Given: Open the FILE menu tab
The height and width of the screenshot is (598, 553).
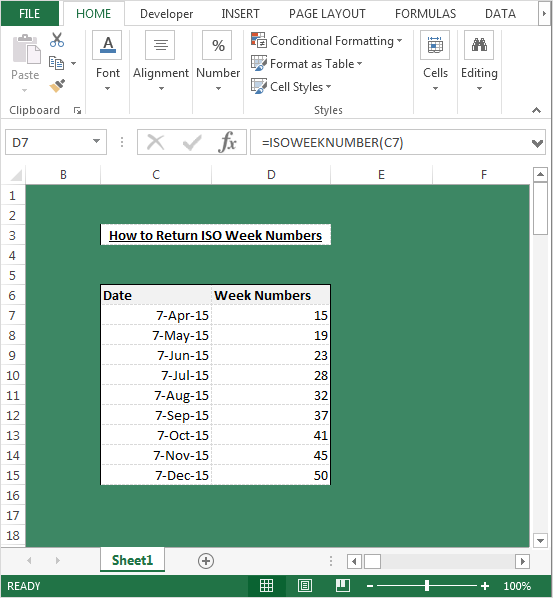Looking at the screenshot, I should click(x=29, y=14).
